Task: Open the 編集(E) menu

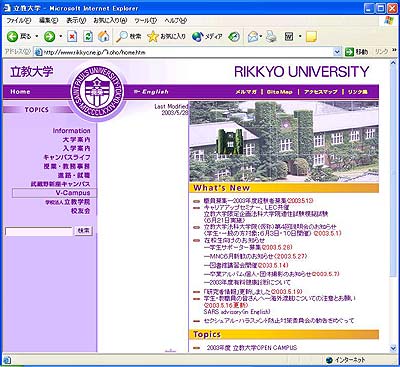Action: click(49, 21)
